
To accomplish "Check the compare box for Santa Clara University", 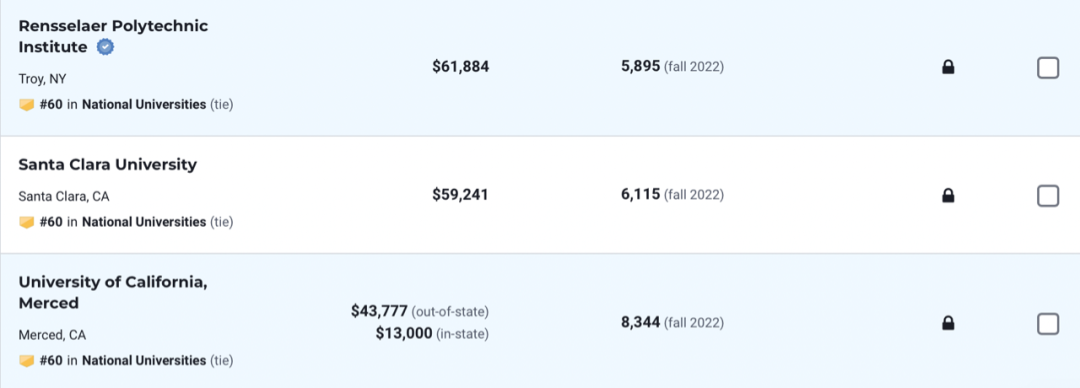I will (x=1048, y=196).
